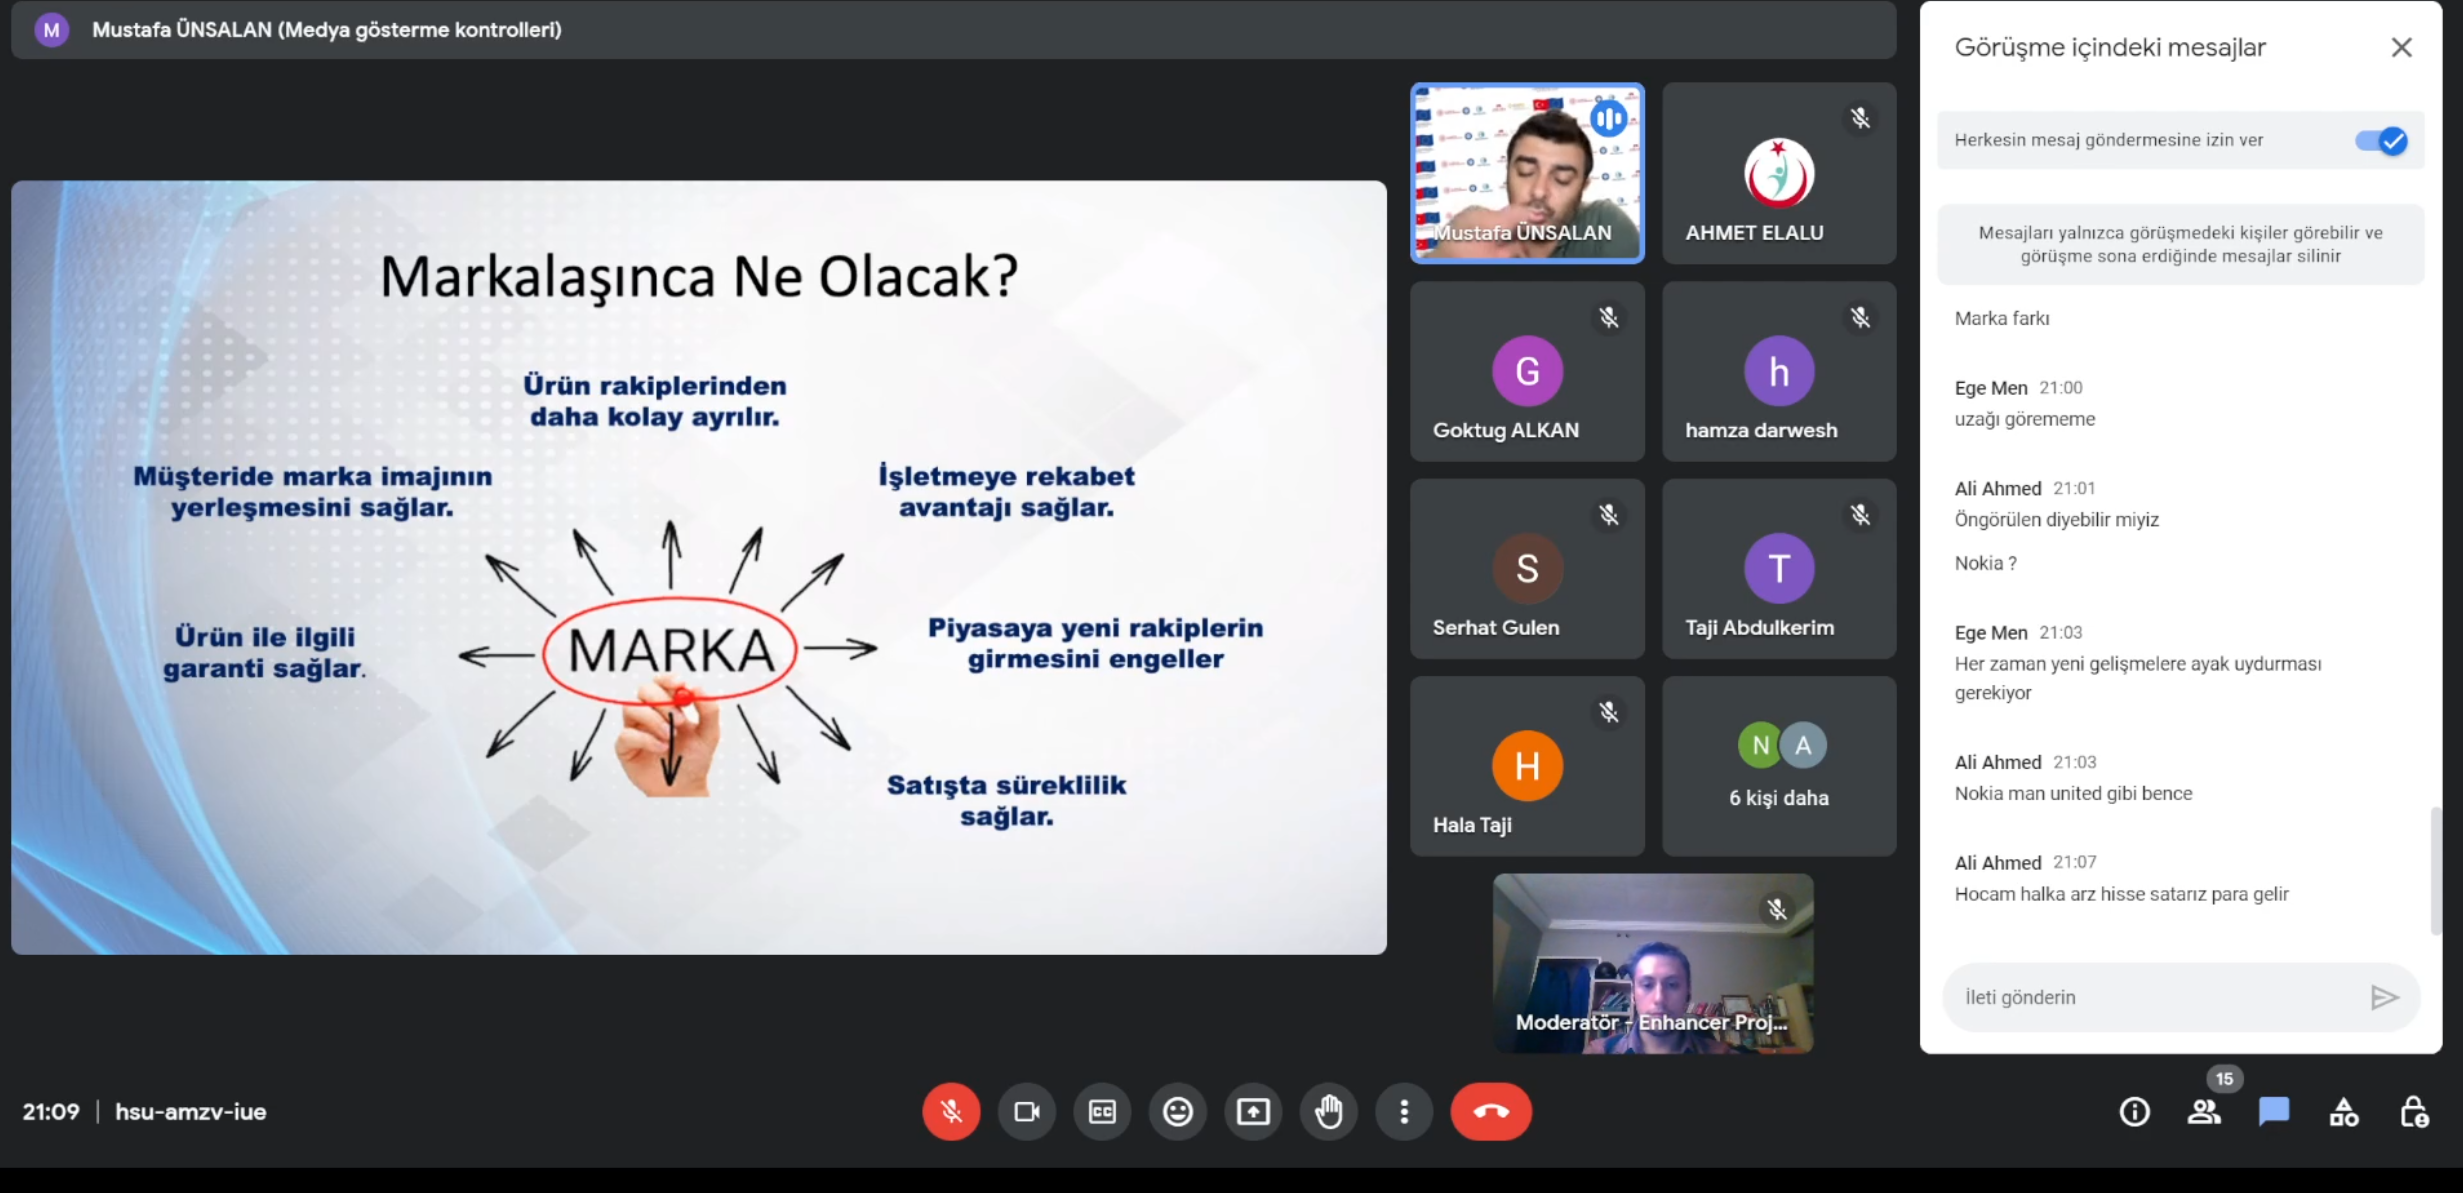This screenshot has height=1193, width=2463.
Task: Open the meeting details info icon
Action: [x=2134, y=1111]
